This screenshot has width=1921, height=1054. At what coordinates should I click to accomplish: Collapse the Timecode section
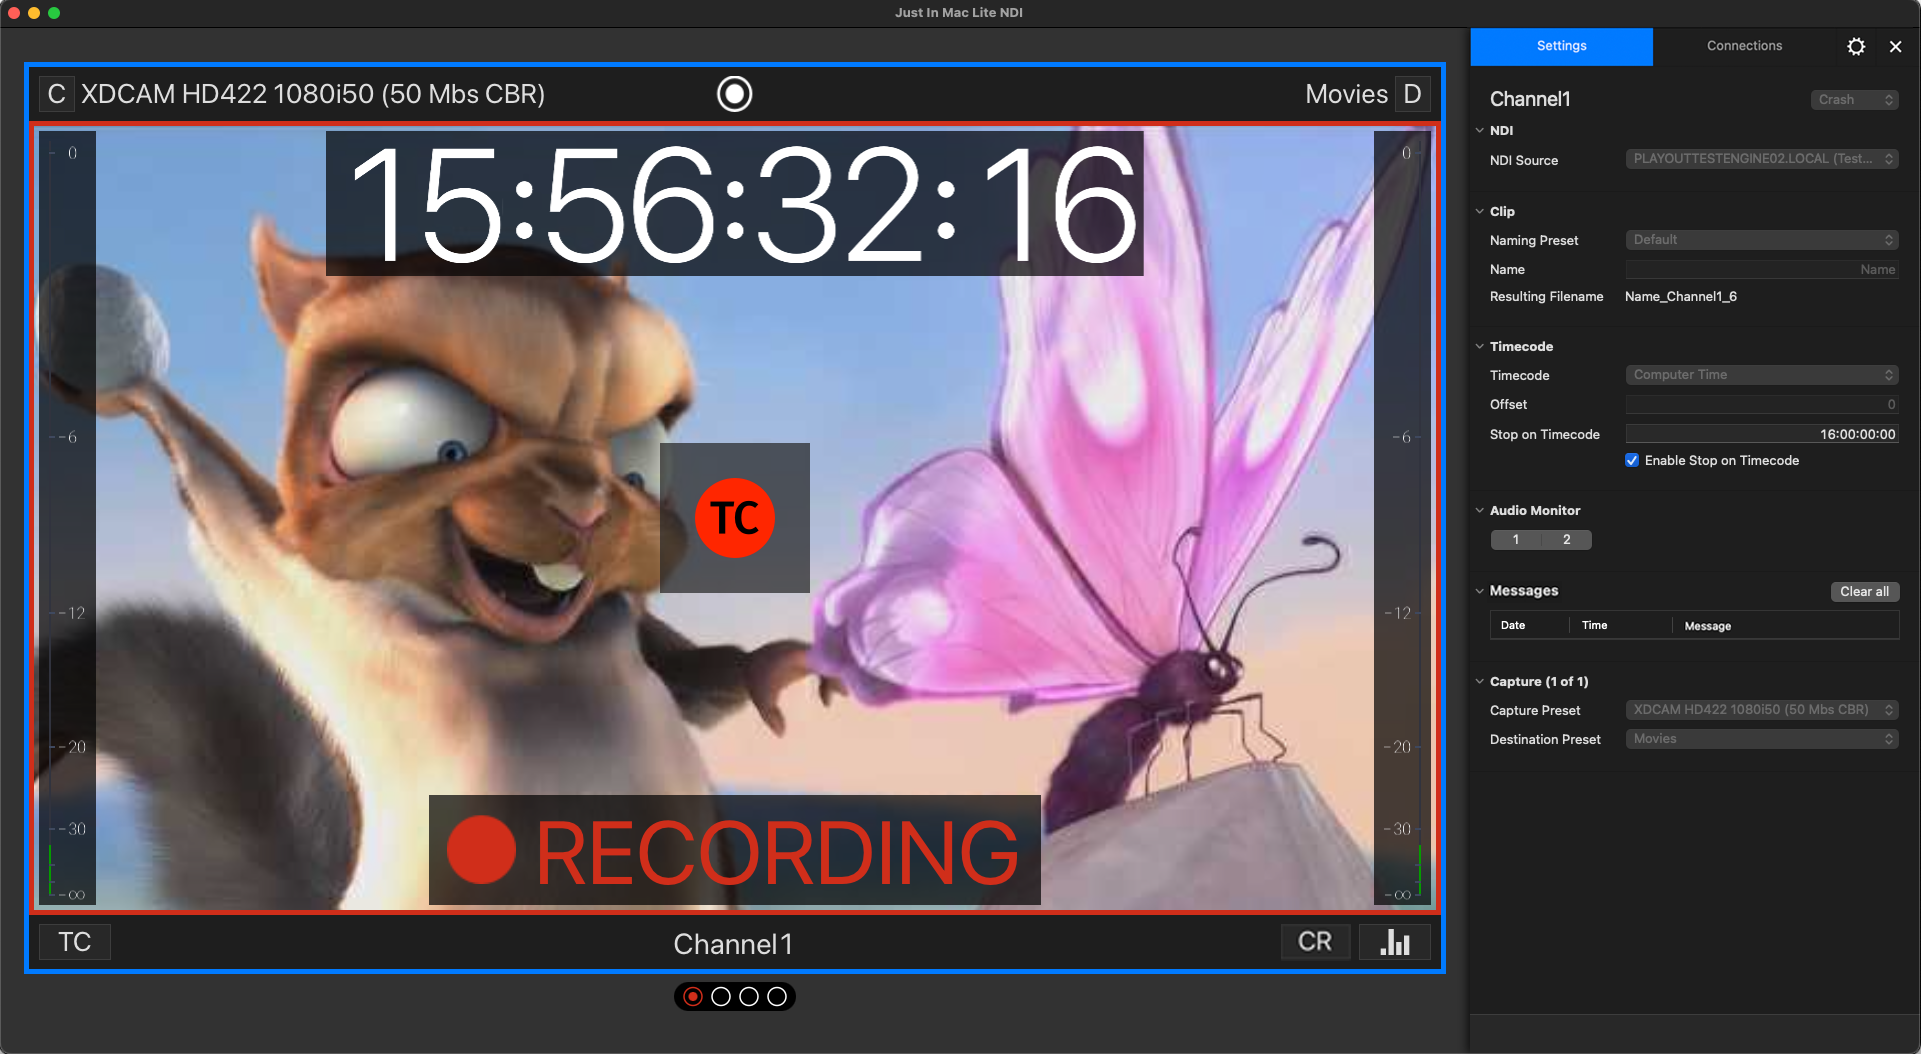pyautogui.click(x=1480, y=346)
